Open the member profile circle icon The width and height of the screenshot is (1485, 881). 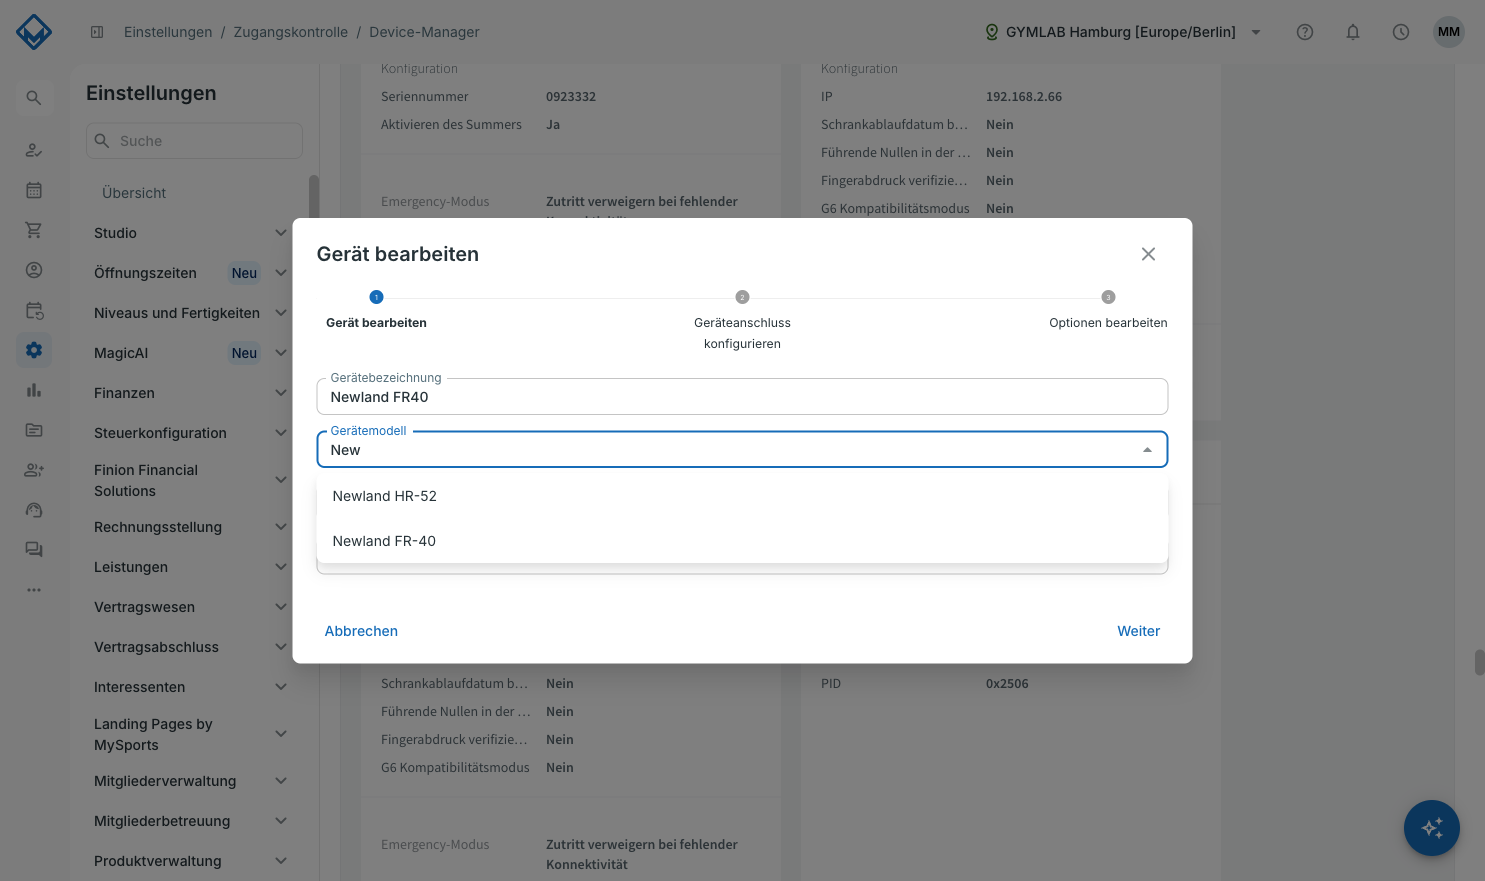(x=34, y=270)
